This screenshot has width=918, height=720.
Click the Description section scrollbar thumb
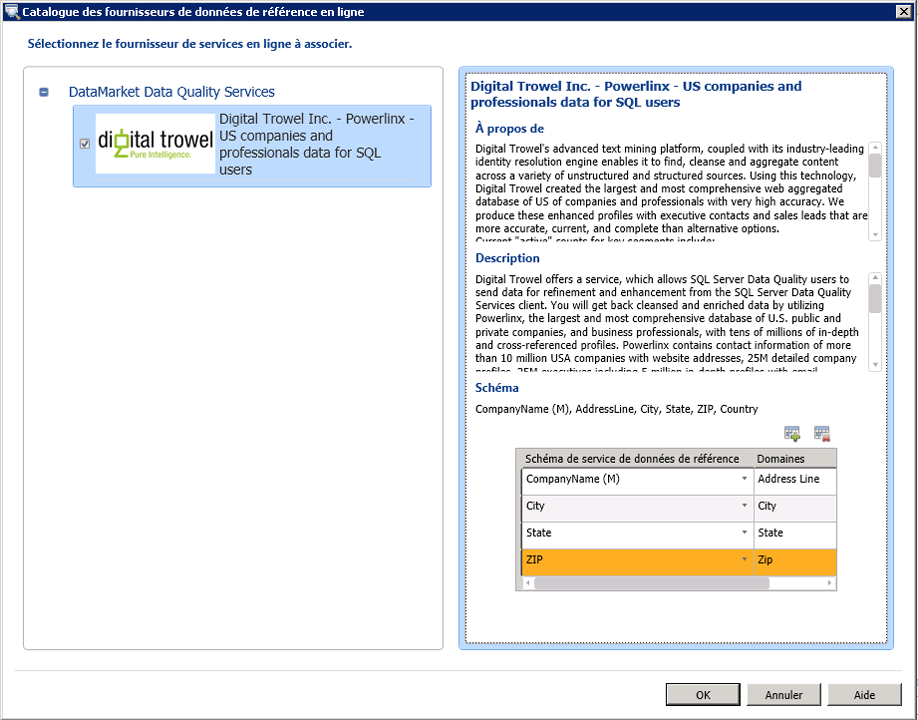click(x=875, y=298)
